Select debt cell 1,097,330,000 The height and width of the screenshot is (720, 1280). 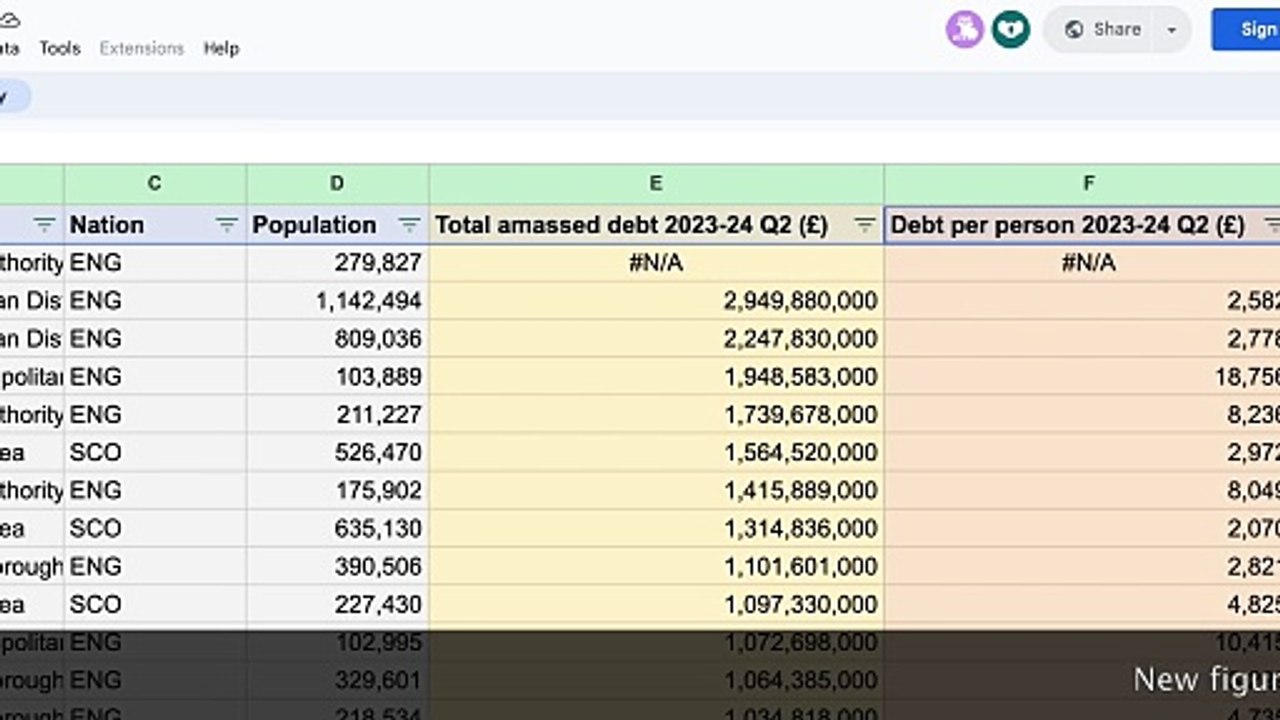point(656,605)
